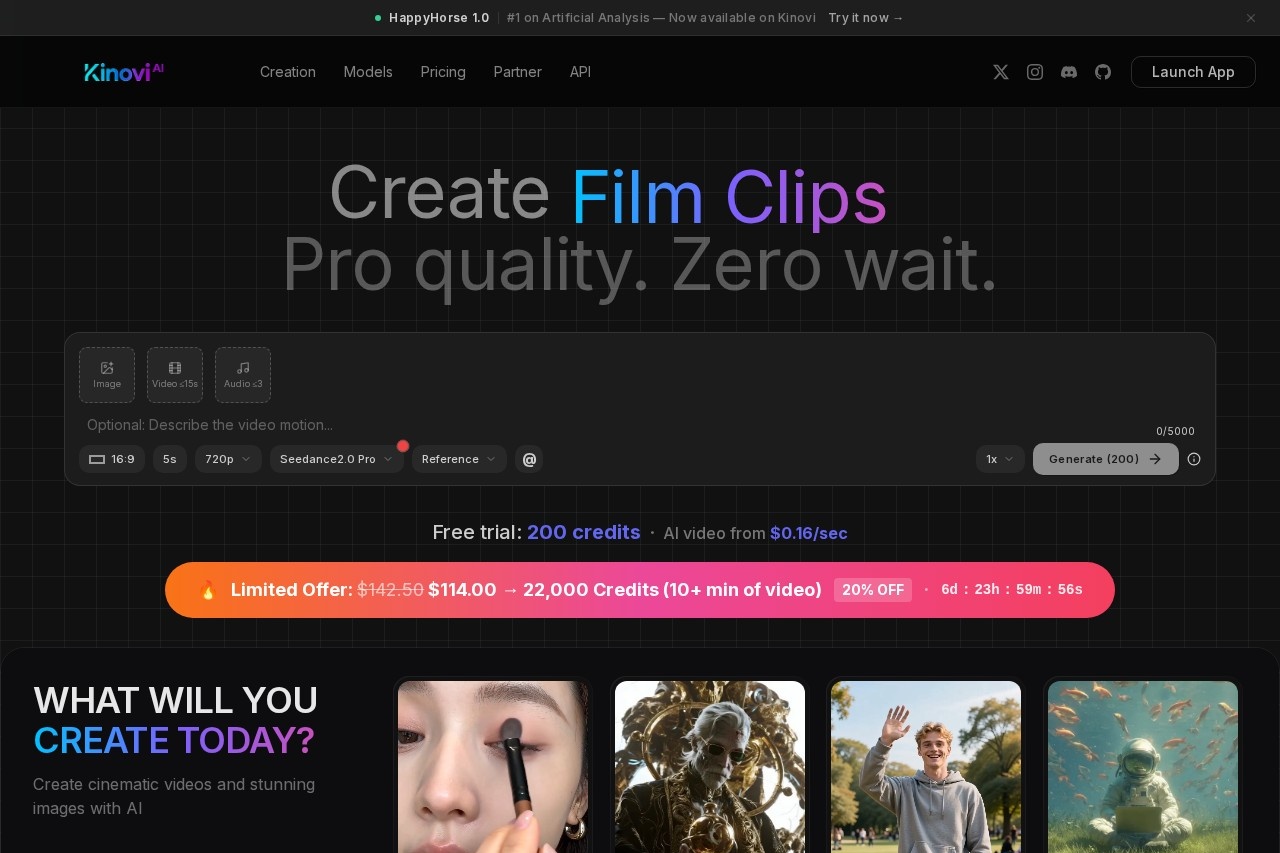Click the Launch App button
Screen dimensions: 1280x853
pyautogui.click(x=1193, y=72)
